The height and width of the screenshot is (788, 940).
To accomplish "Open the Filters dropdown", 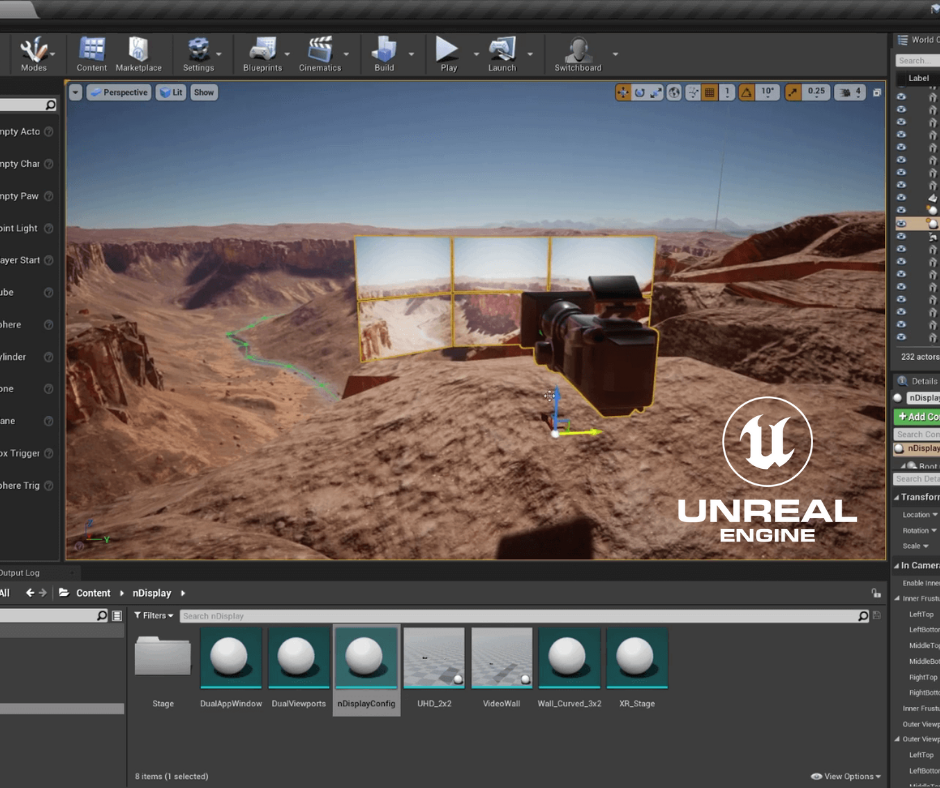I will [153, 615].
